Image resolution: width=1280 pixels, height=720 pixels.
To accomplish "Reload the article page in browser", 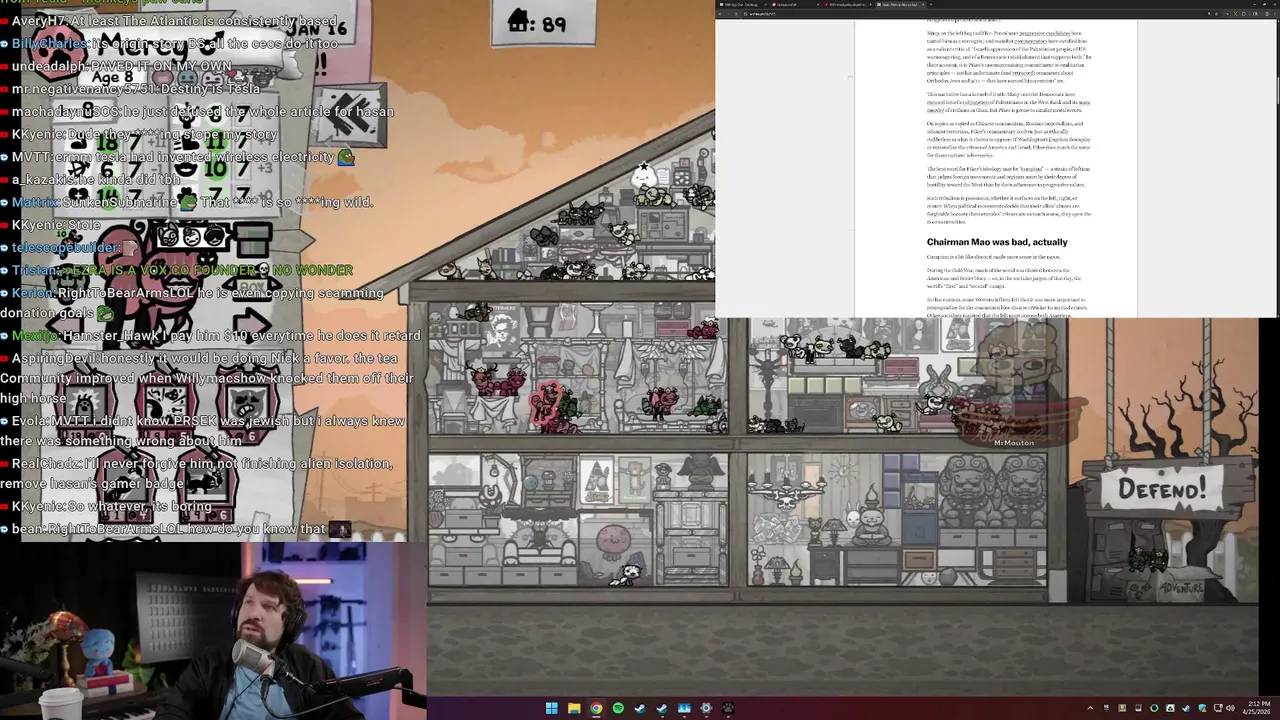I will pyautogui.click(x=736, y=14).
